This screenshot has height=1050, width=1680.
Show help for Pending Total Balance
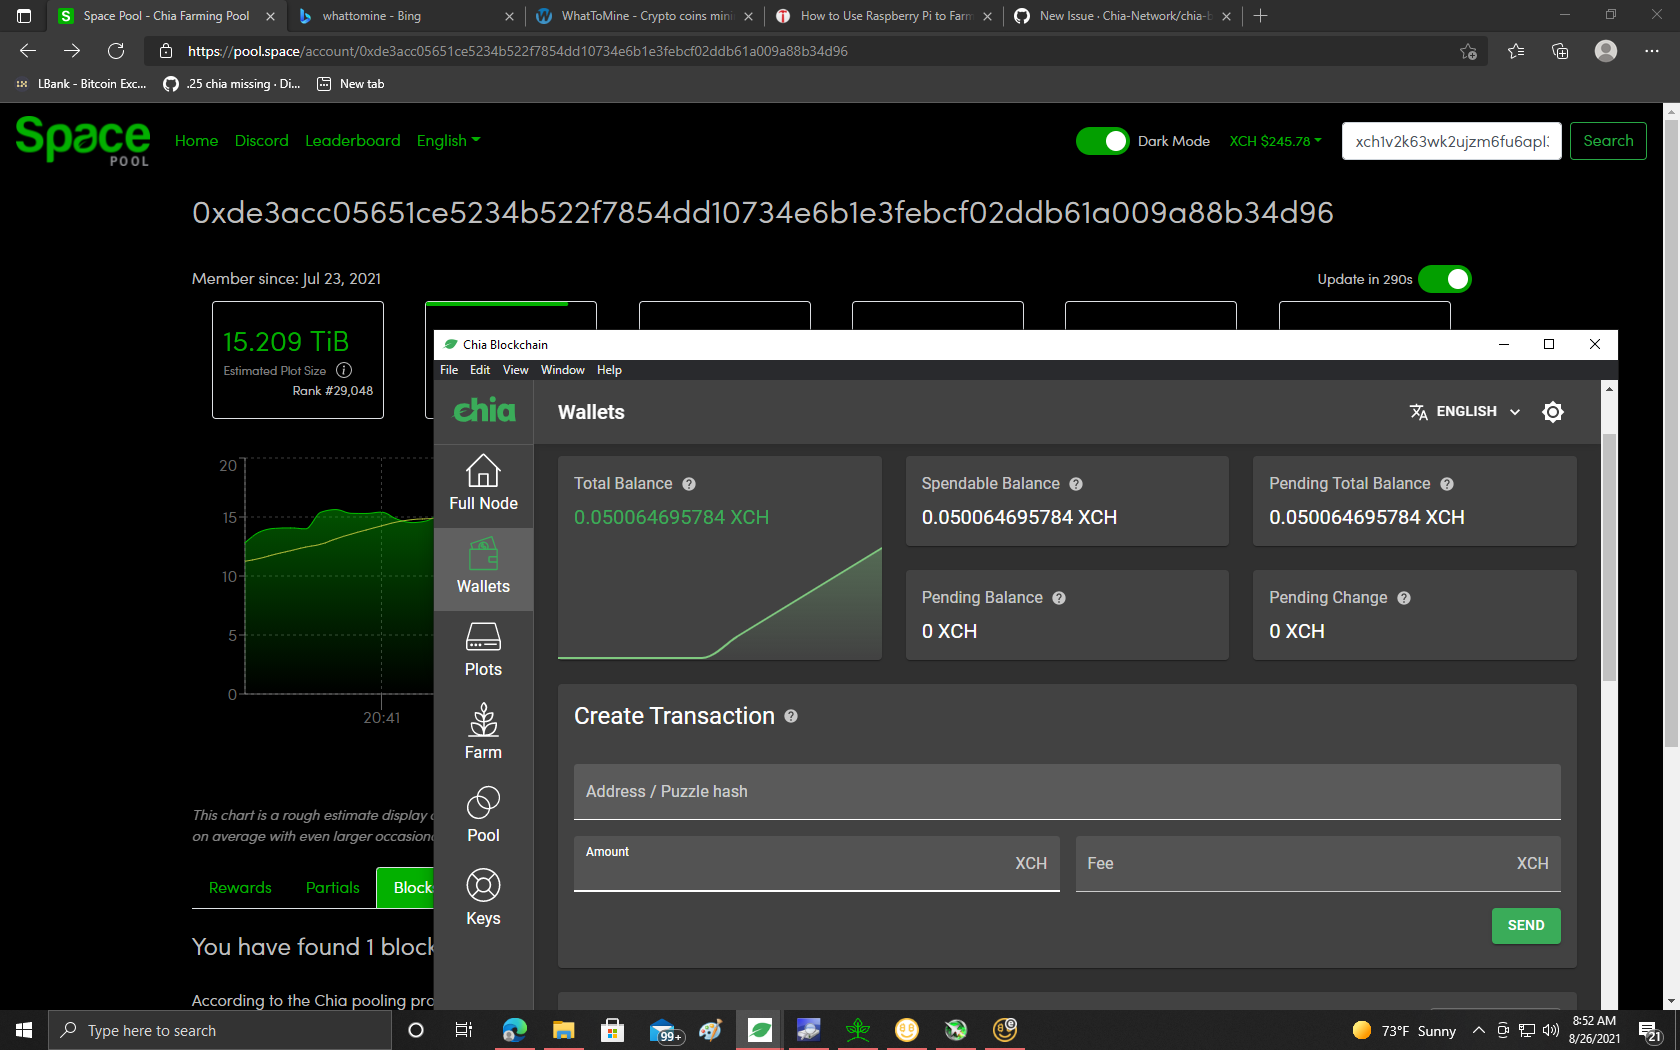(x=1447, y=484)
